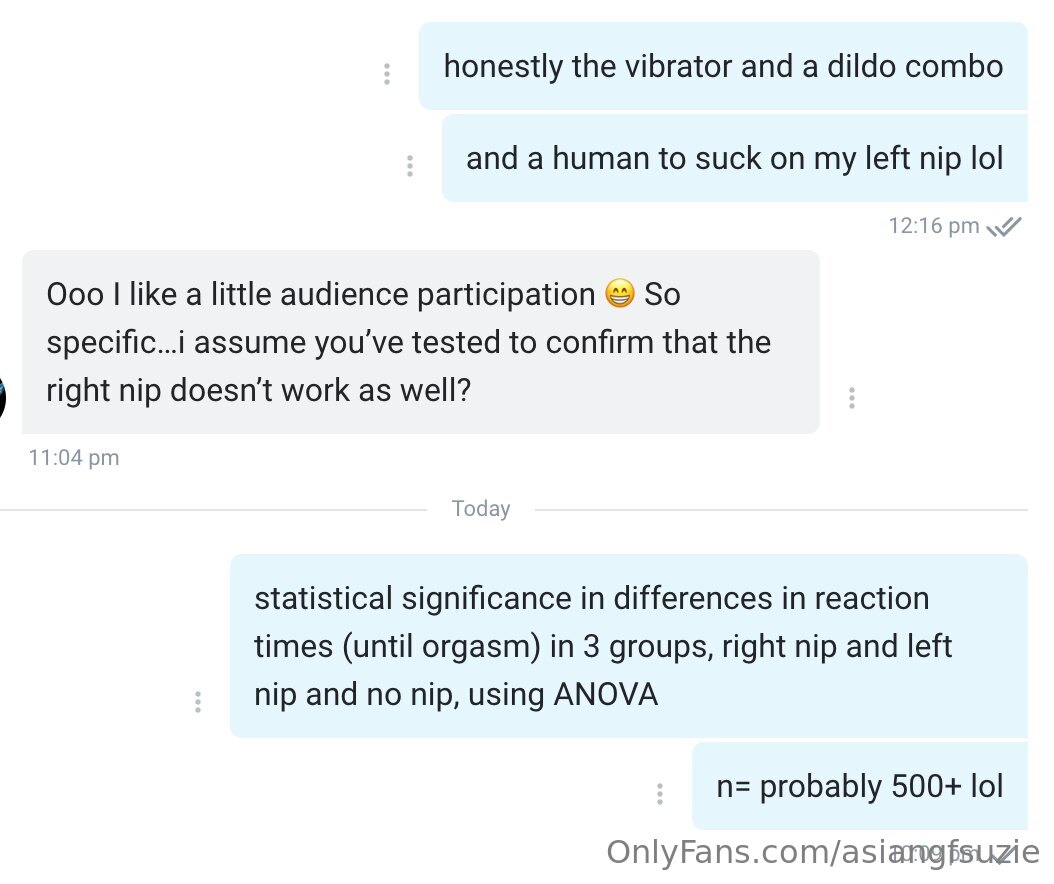
Task: Click the word "ANOVA" in the message
Action: 605,694
